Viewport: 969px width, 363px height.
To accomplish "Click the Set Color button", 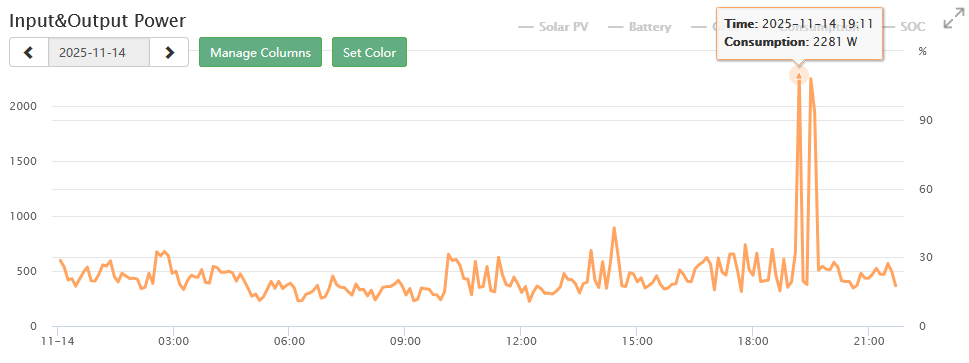I will coord(370,53).
